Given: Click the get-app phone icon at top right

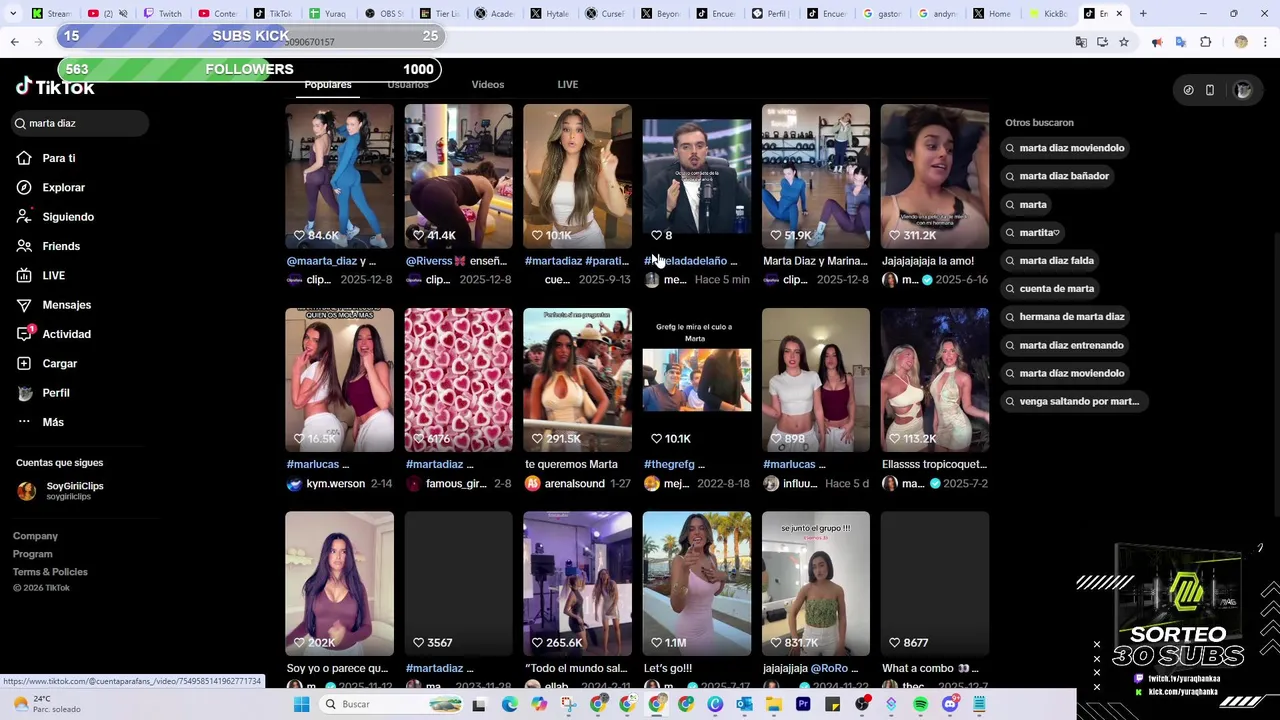Looking at the screenshot, I should tap(1209, 90).
